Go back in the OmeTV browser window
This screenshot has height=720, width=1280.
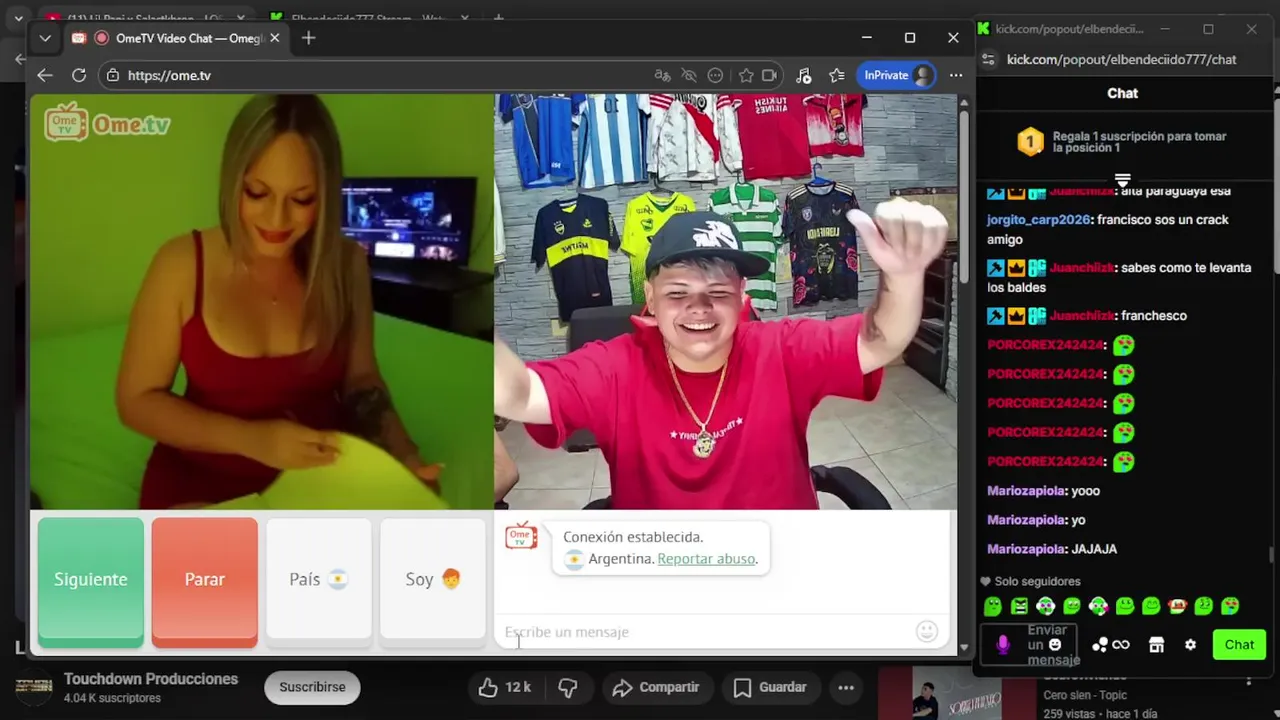(x=44, y=75)
